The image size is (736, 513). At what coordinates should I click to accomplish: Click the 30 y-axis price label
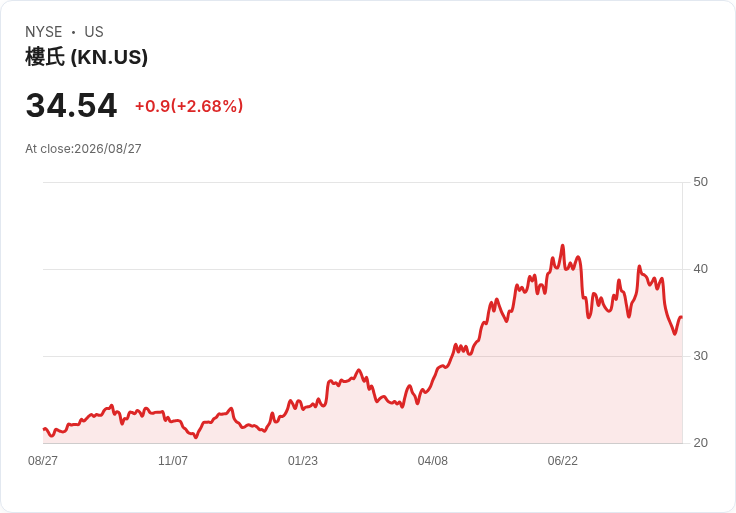click(x=700, y=356)
